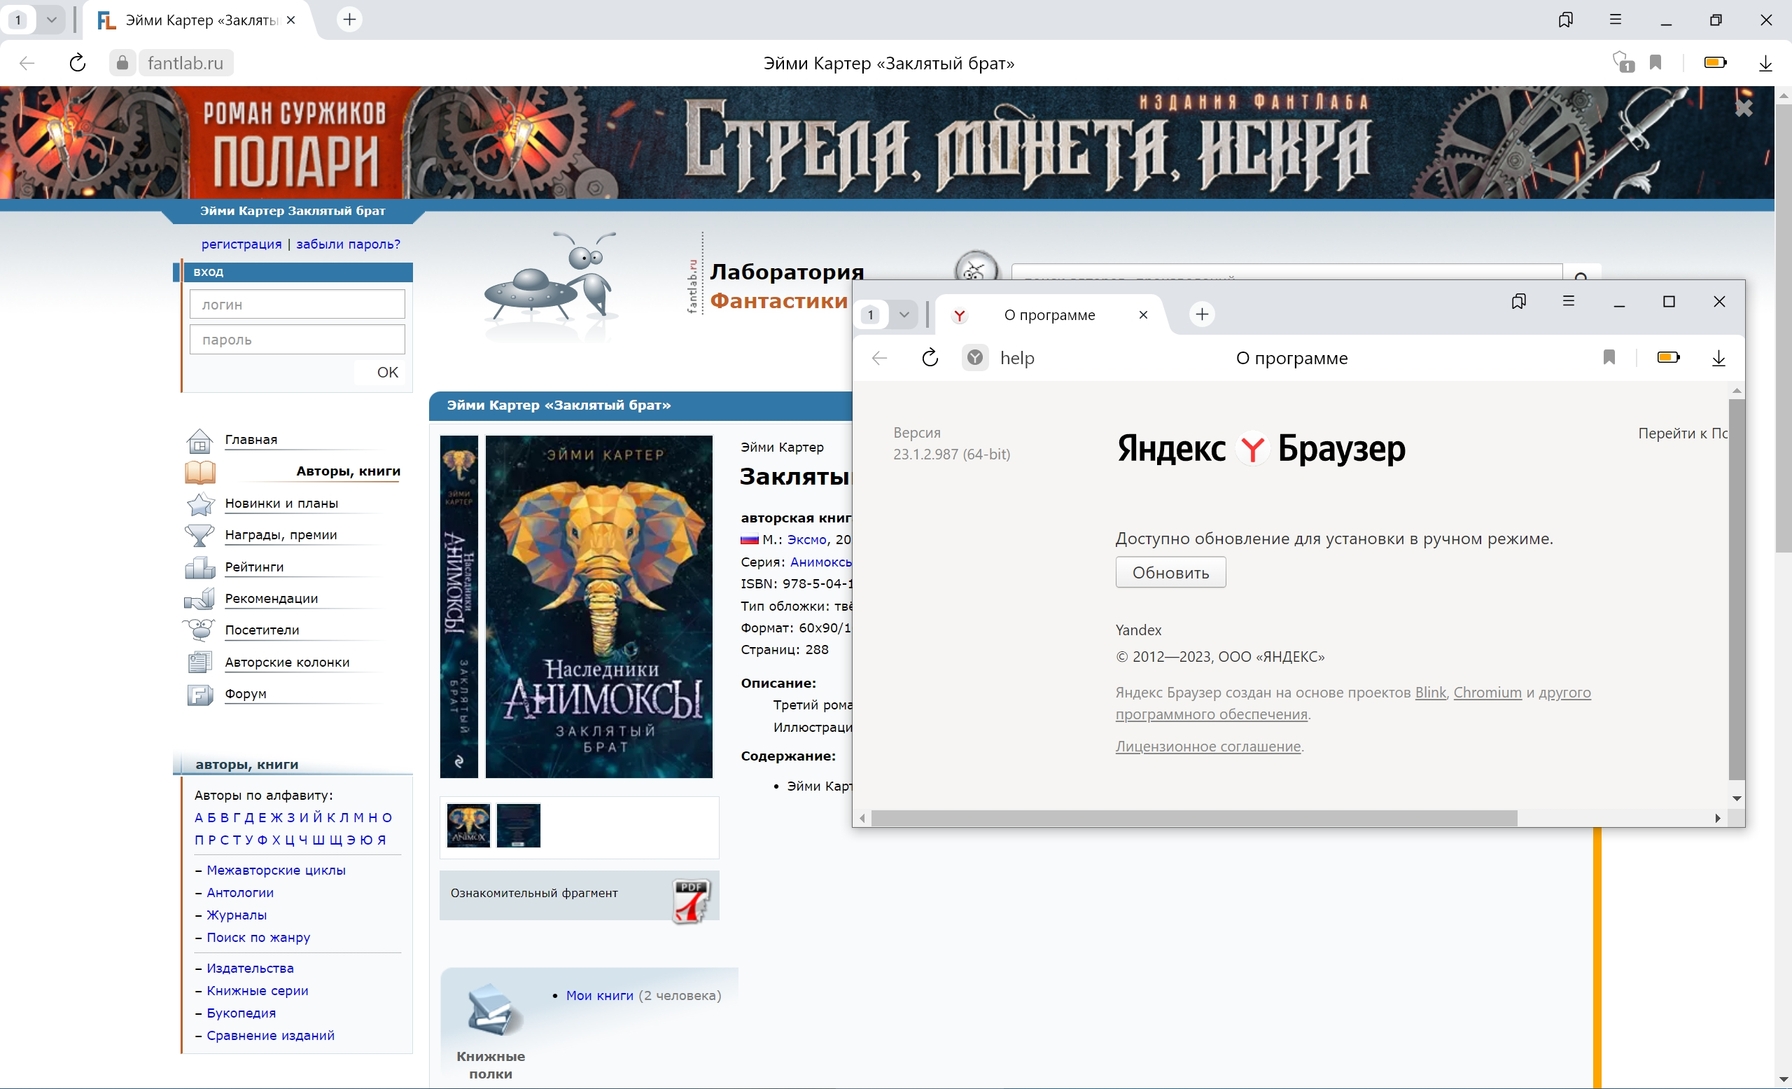Open Главная menu item

tap(251, 439)
